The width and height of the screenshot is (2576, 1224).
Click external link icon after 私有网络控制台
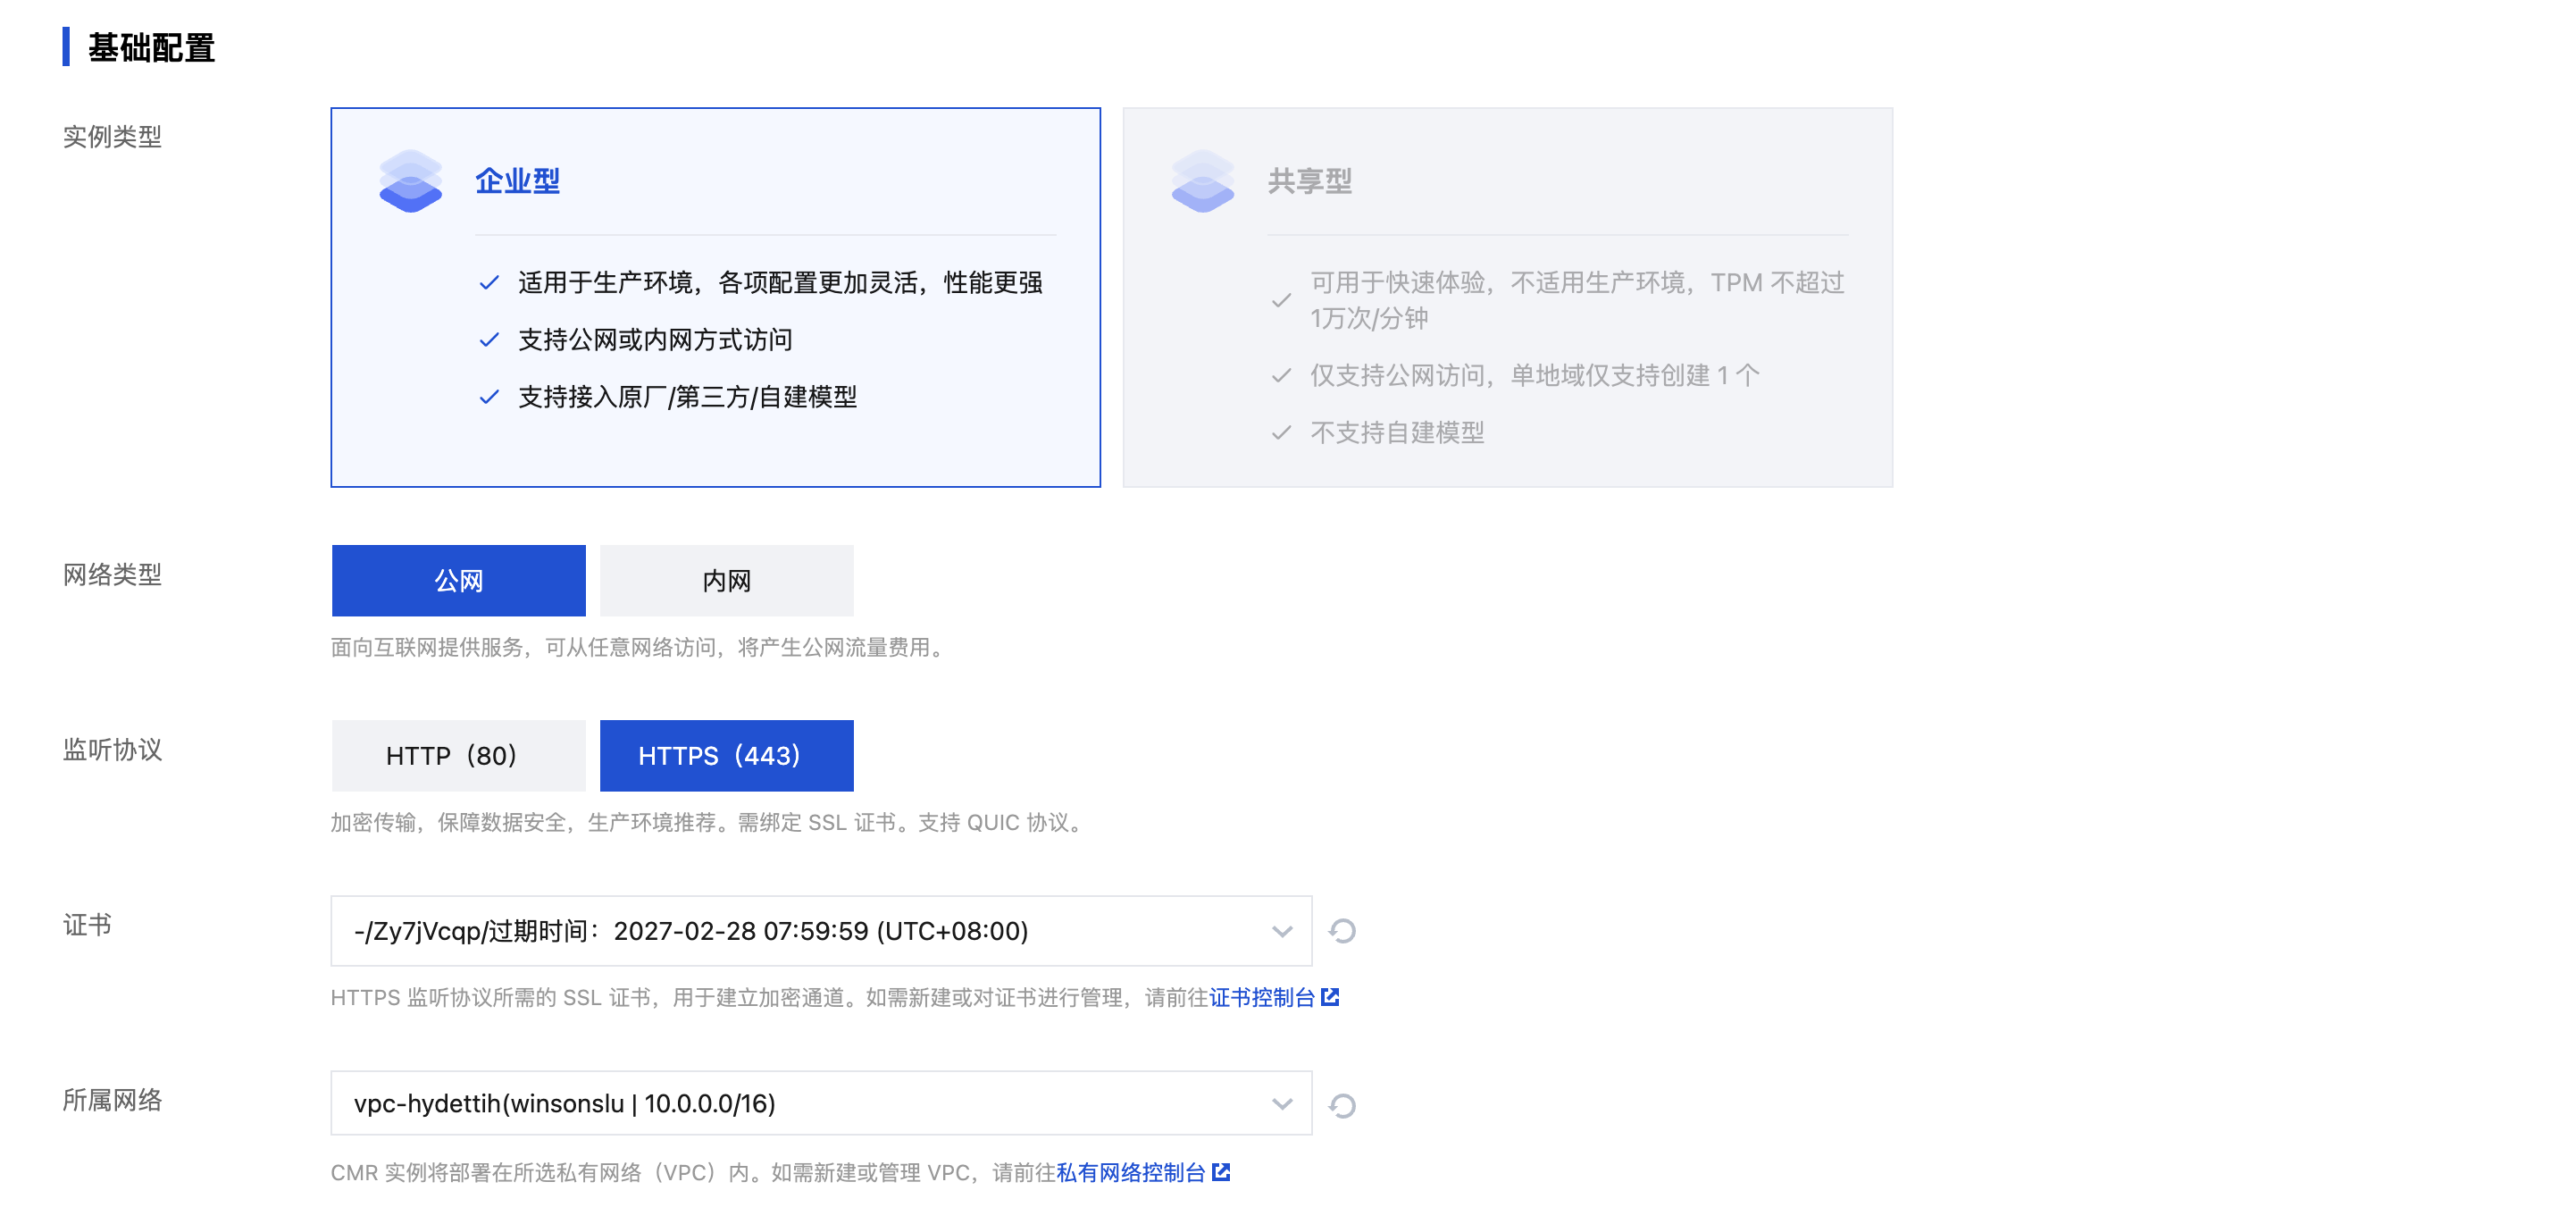pyautogui.click(x=1221, y=1172)
